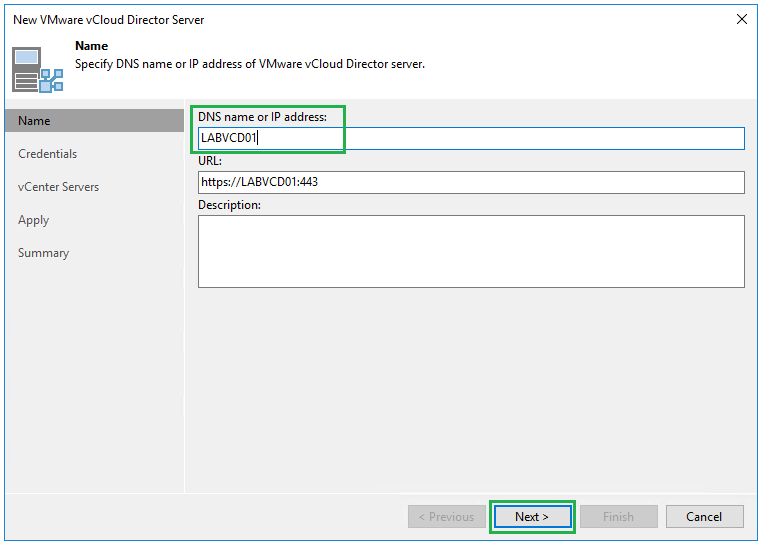The width and height of the screenshot is (762, 546).
Task: Click the 'DNS name or IP address:' label
Action: click(x=262, y=117)
